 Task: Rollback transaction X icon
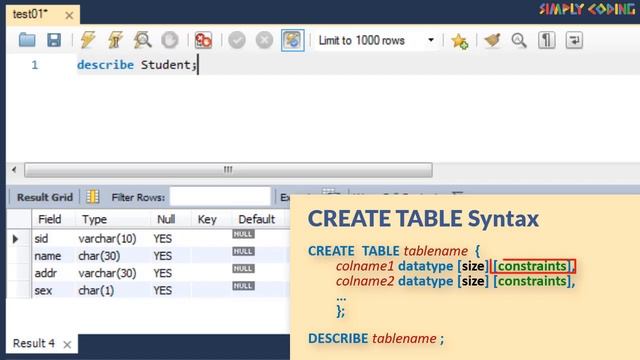pos(264,40)
